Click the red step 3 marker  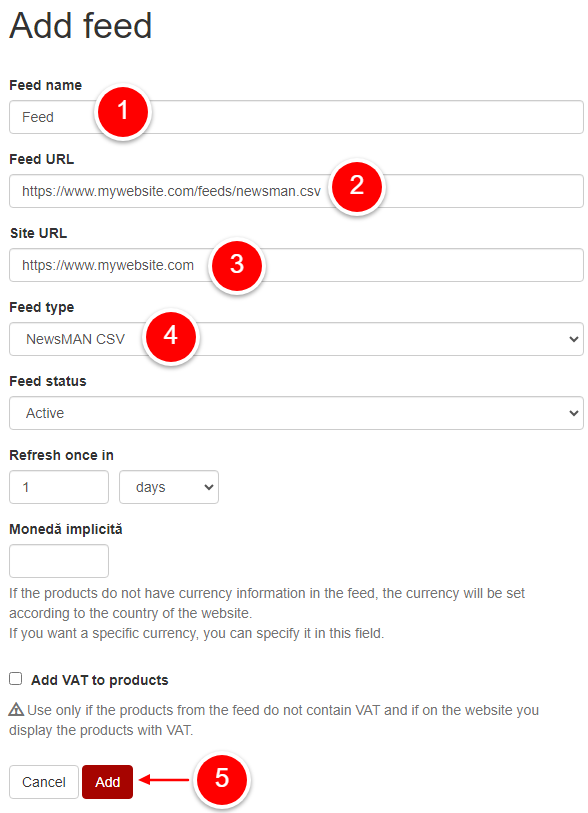237,264
